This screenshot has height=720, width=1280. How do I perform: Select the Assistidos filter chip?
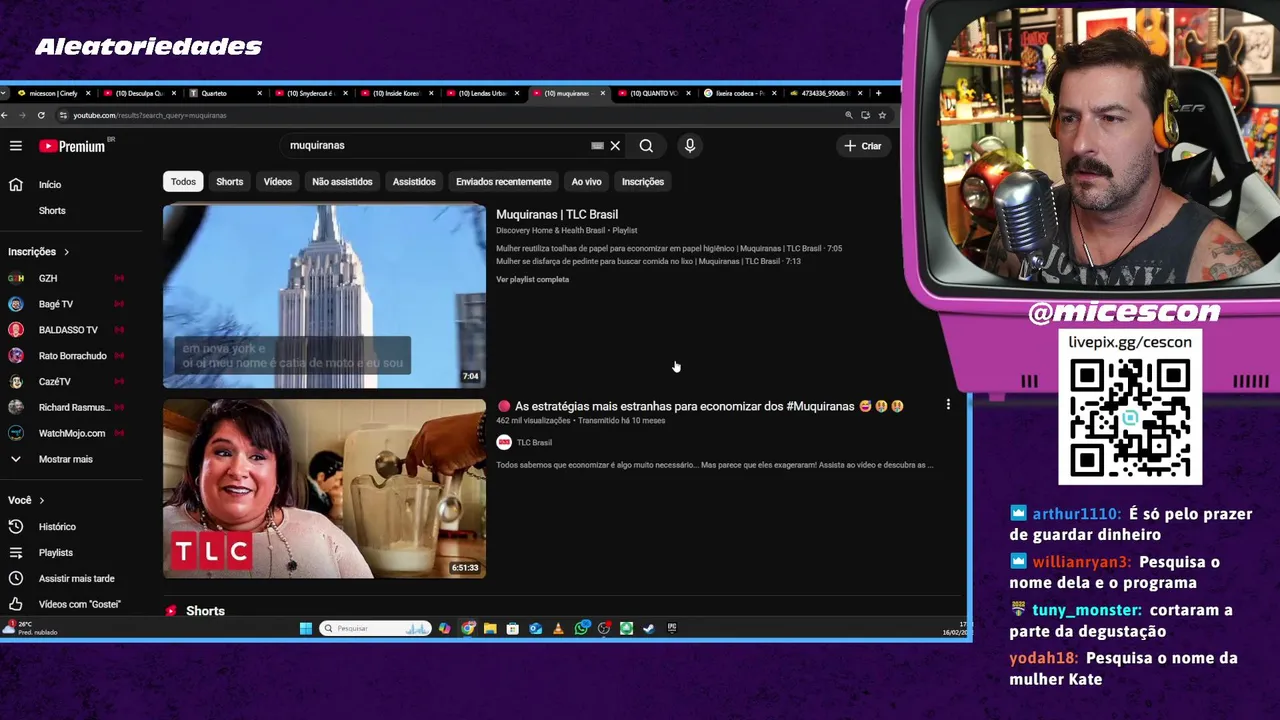414,182
